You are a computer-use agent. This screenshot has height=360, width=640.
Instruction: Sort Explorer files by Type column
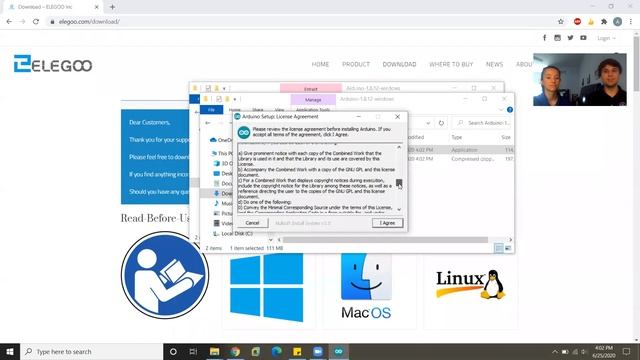tap(457, 137)
